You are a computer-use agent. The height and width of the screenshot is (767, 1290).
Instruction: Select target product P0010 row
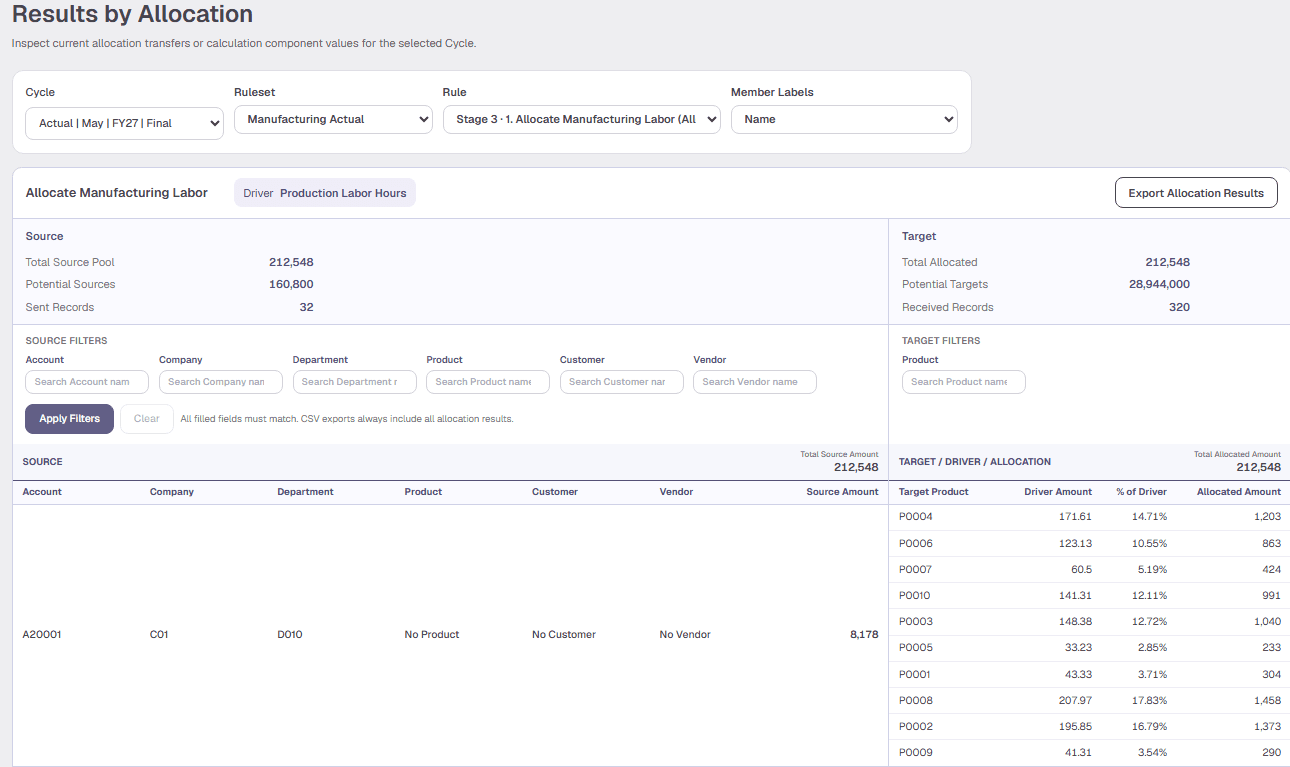pyautogui.click(x=1089, y=596)
